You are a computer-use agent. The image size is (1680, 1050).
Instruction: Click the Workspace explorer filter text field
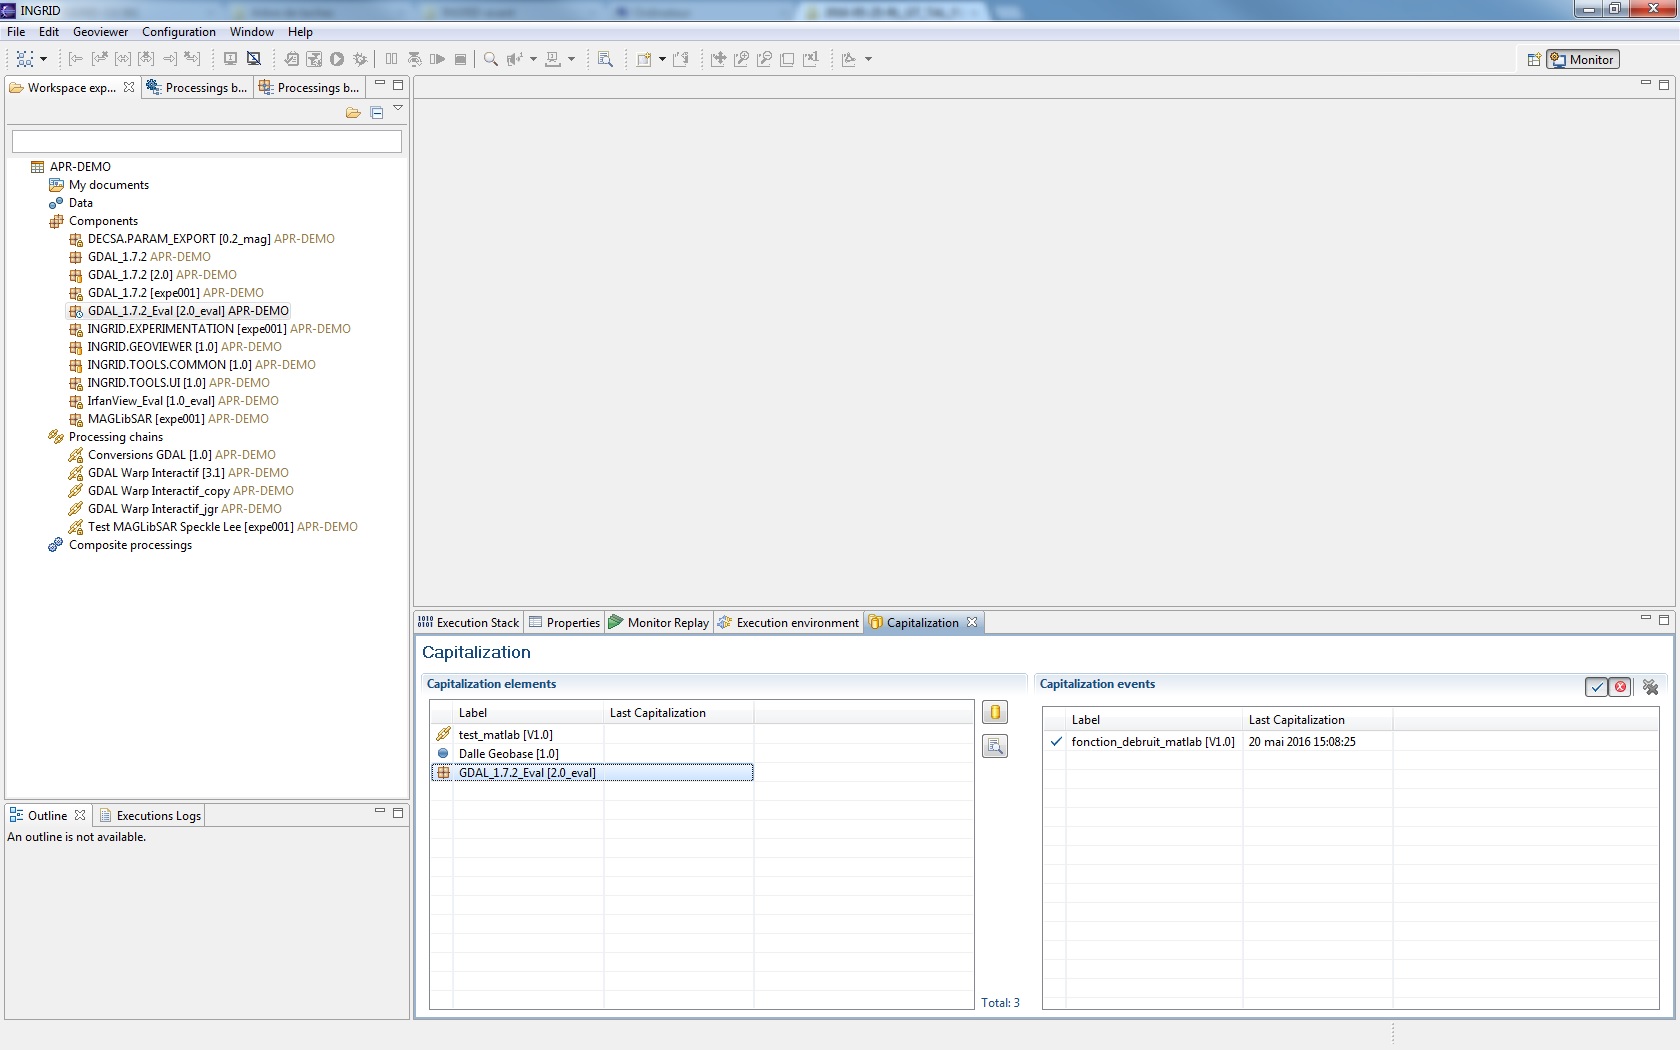coord(207,142)
